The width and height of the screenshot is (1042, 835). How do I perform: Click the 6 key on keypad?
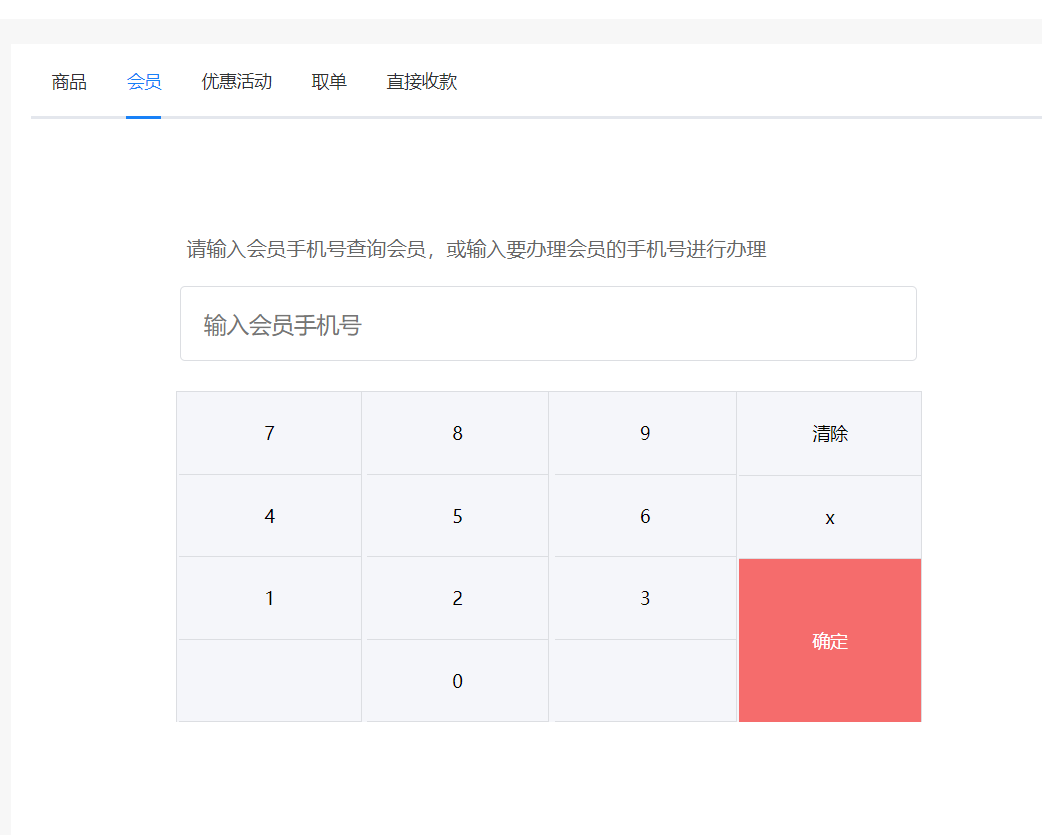645,516
